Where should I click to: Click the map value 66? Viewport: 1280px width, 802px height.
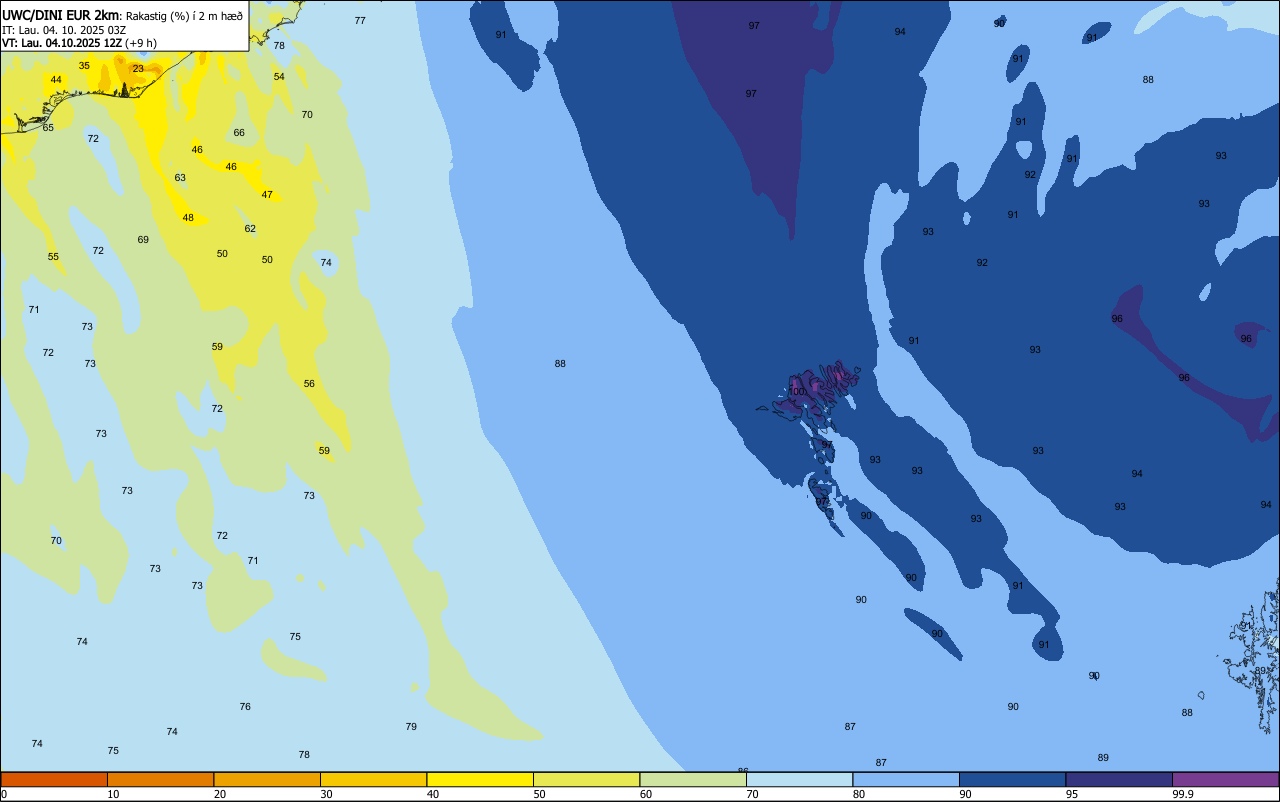click(x=239, y=133)
